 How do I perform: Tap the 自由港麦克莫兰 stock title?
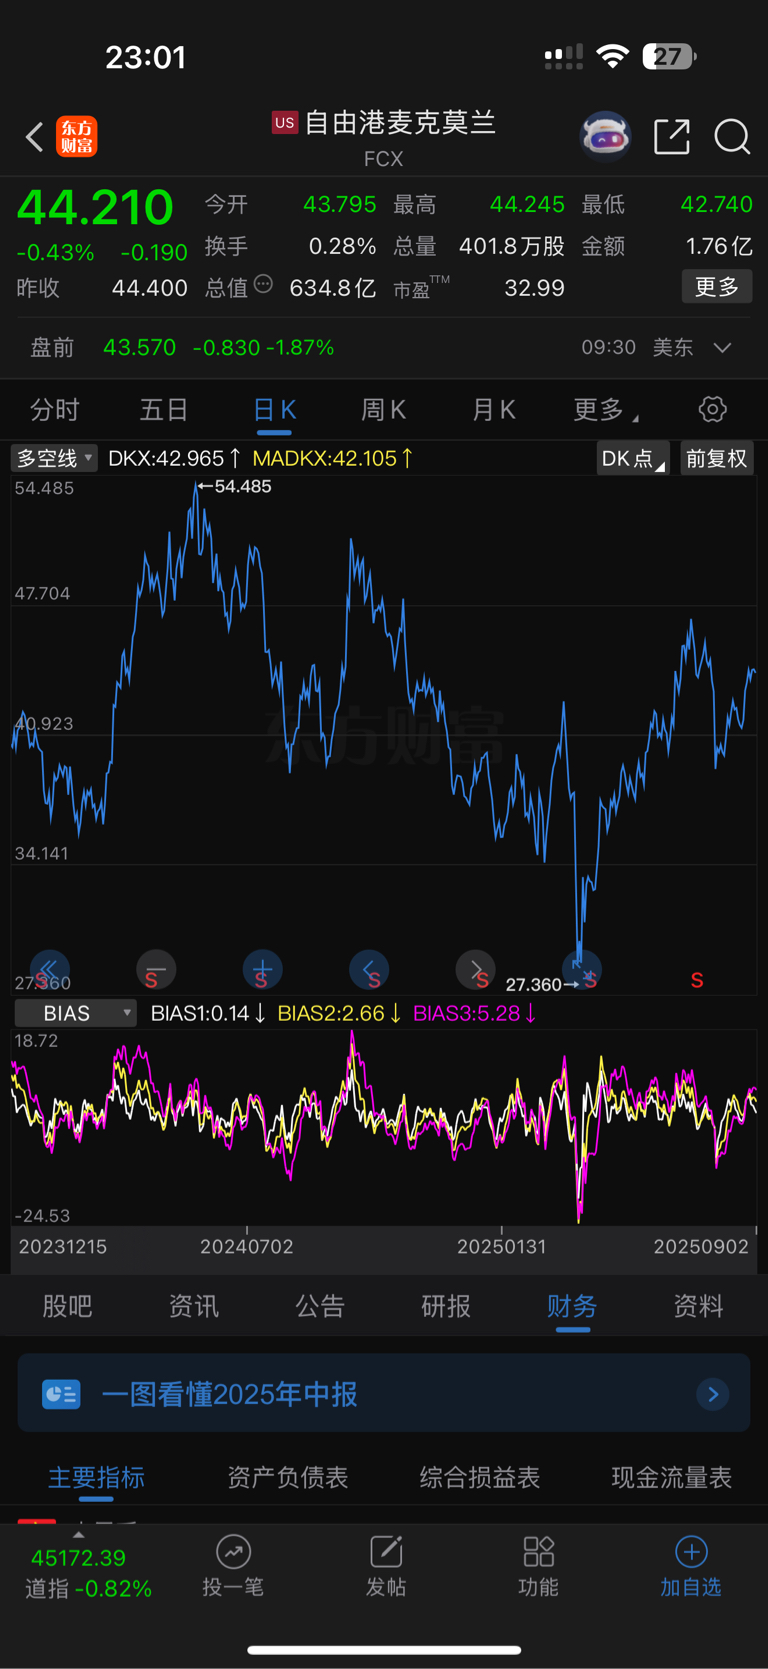[400, 122]
